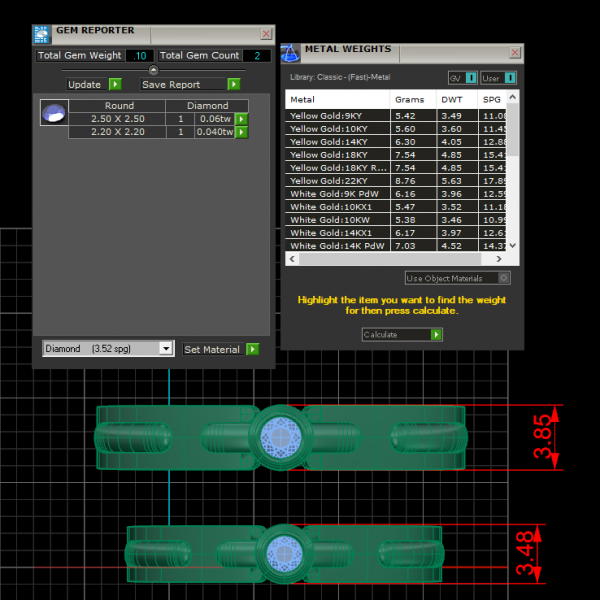Click green arrow on 0.040tw gem row
Image resolution: width=600 pixels, height=600 pixels.
(241, 132)
